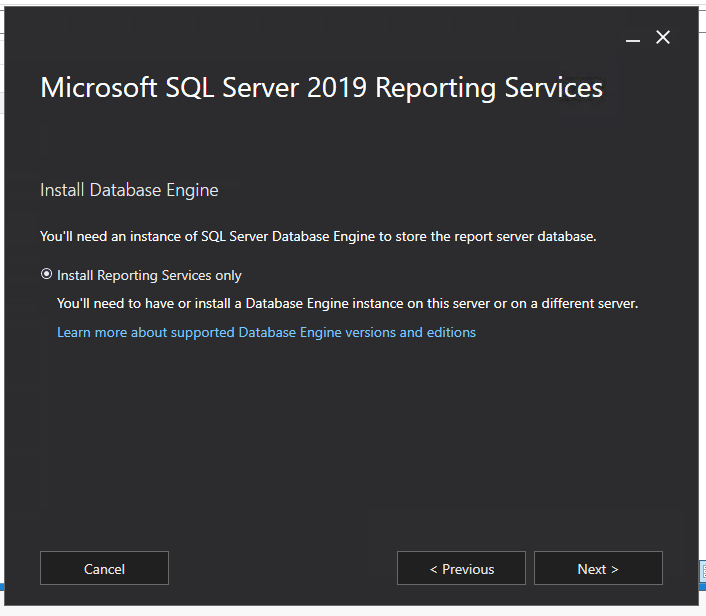Click the background window strip beside the dialog
Screen dimensions: 706x616
click(702, 300)
